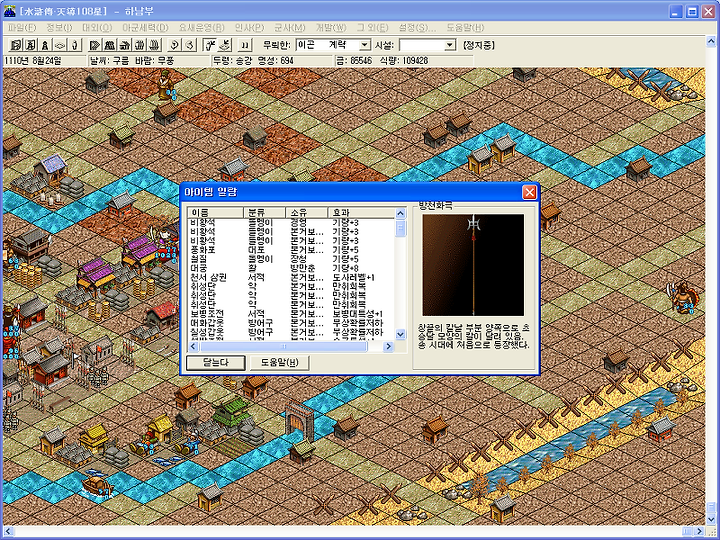The width and height of the screenshot is (720, 540).
Task: Select the 철질 row in item list
Action: (x=291, y=259)
